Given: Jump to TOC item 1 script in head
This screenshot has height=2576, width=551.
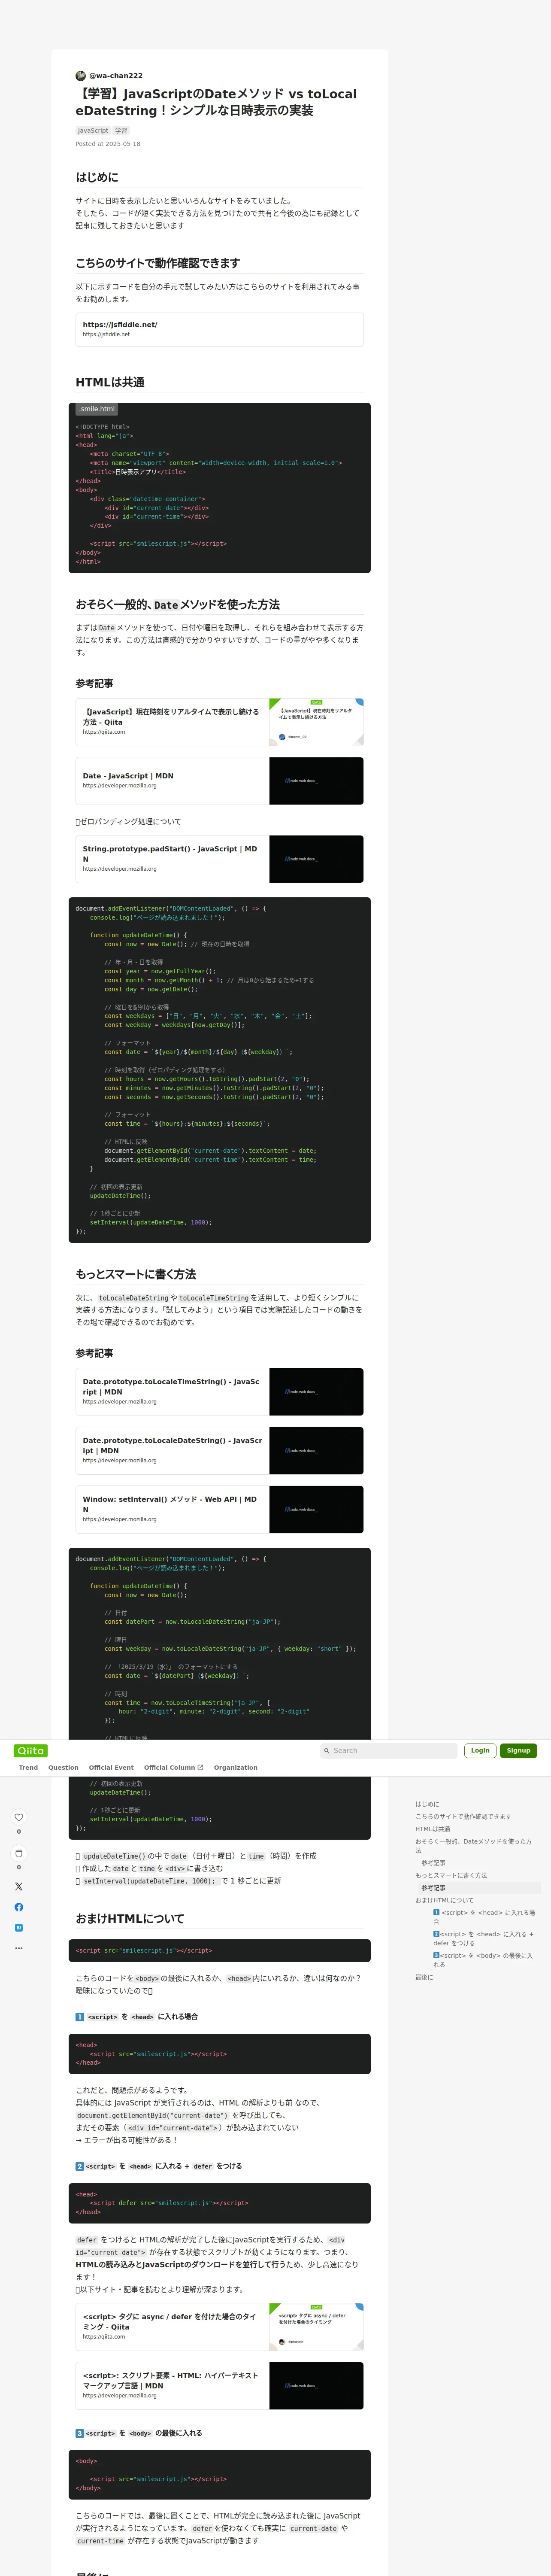Looking at the screenshot, I should point(485,1917).
